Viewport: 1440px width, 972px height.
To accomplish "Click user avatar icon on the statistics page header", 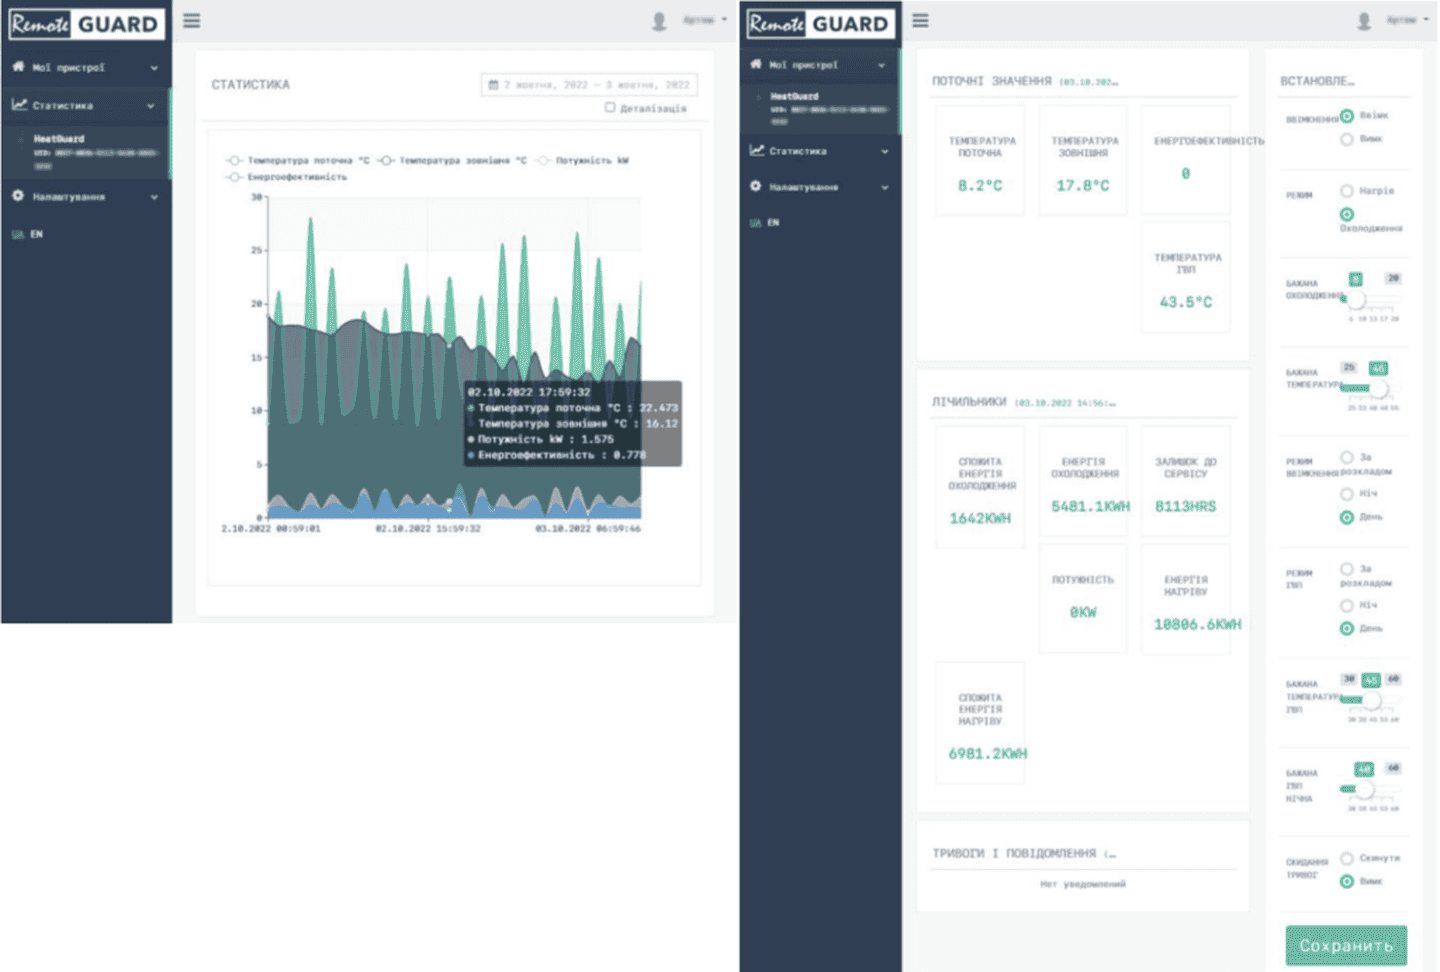I will (x=659, y=21).
